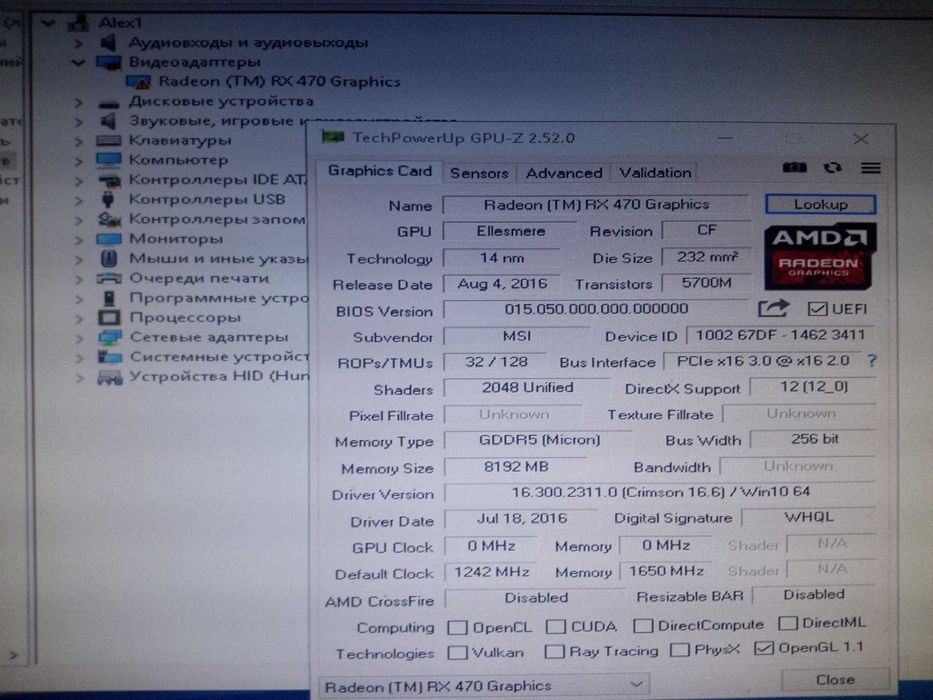
Task: Click the Процессоры icon
Action: pos(109,317)
